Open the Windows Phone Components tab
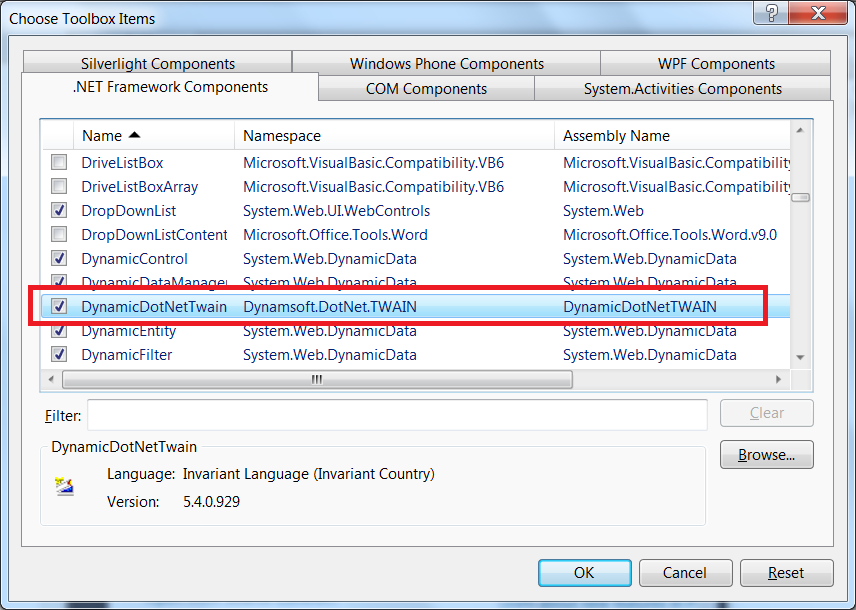Viewport: 856px width, 610px height. coord(447,64)
